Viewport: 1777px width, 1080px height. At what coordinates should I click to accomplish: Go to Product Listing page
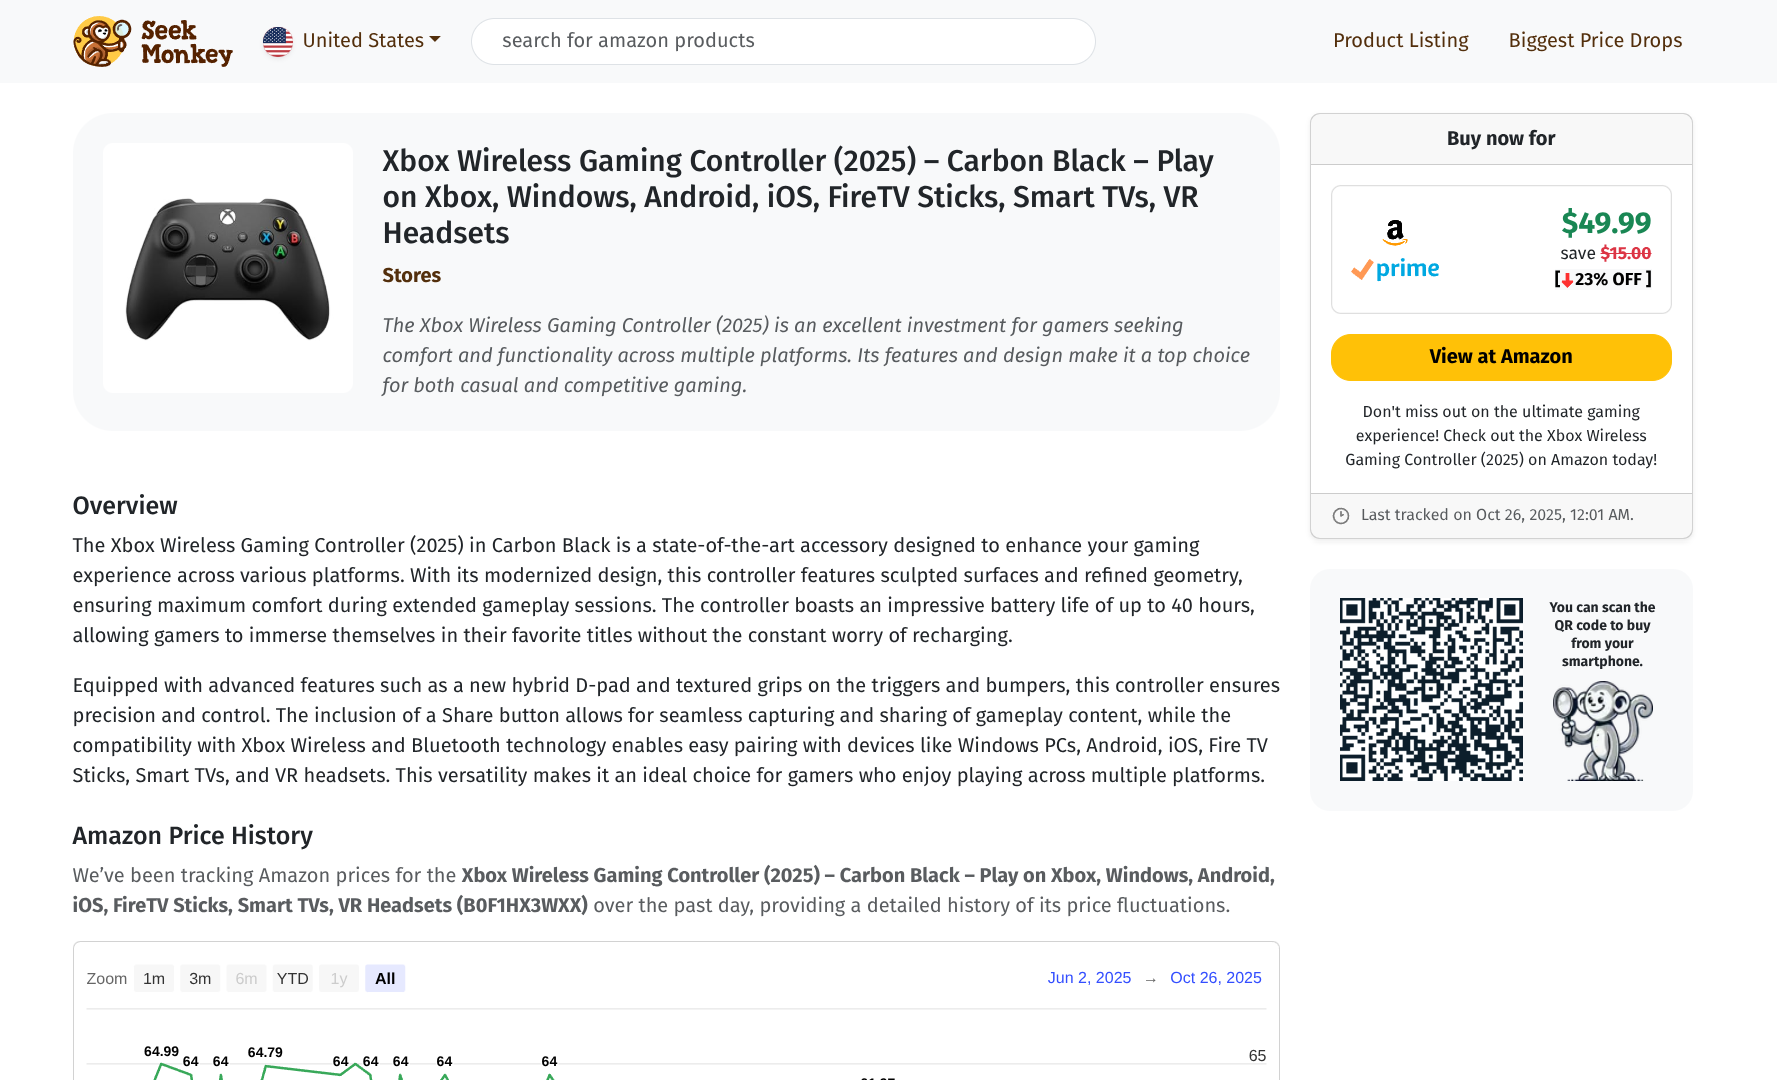1401,41
